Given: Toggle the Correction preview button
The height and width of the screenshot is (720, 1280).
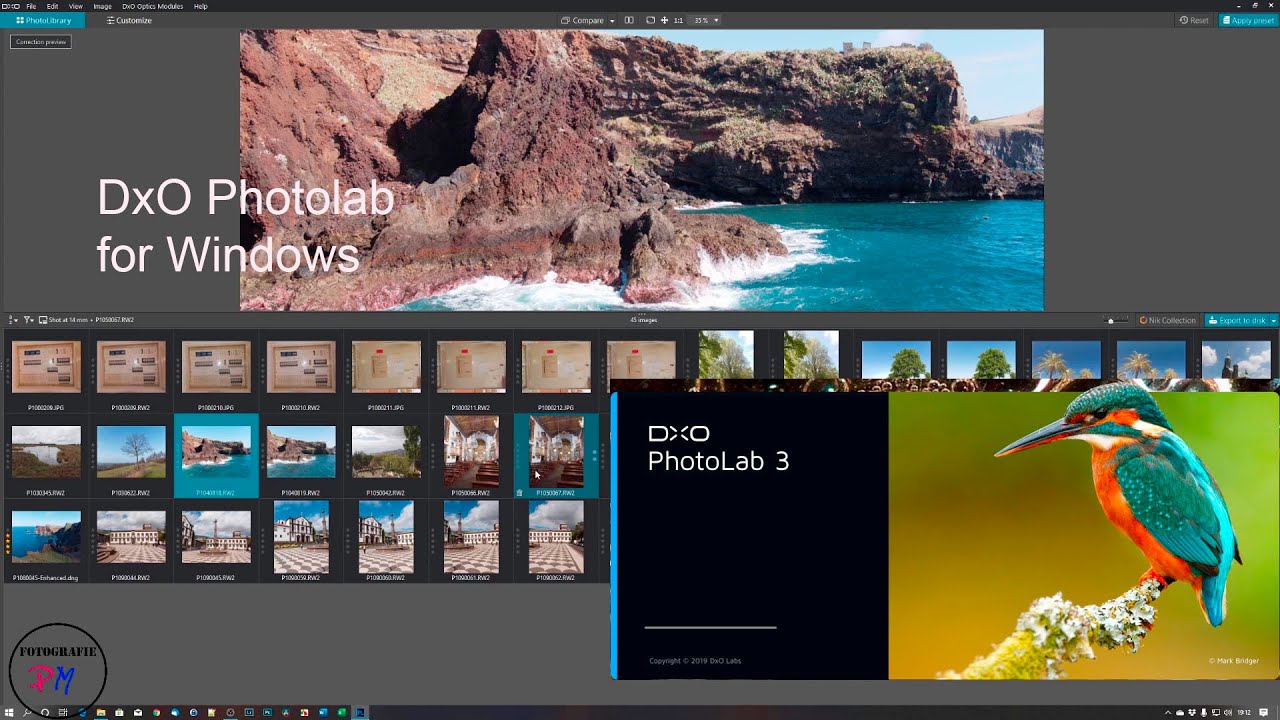Looking at the screenshot, I should tap(41, 42).
